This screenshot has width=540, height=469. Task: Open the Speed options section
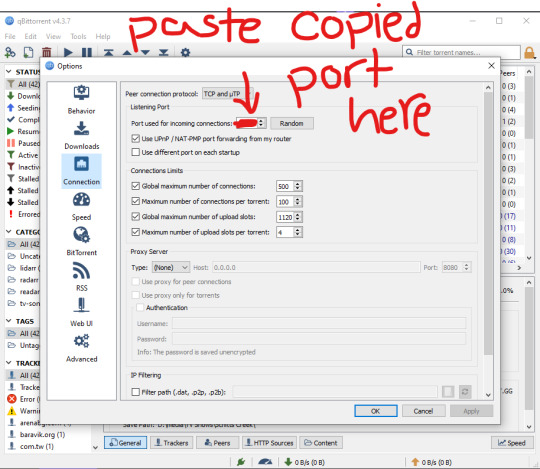click(81, 206)
